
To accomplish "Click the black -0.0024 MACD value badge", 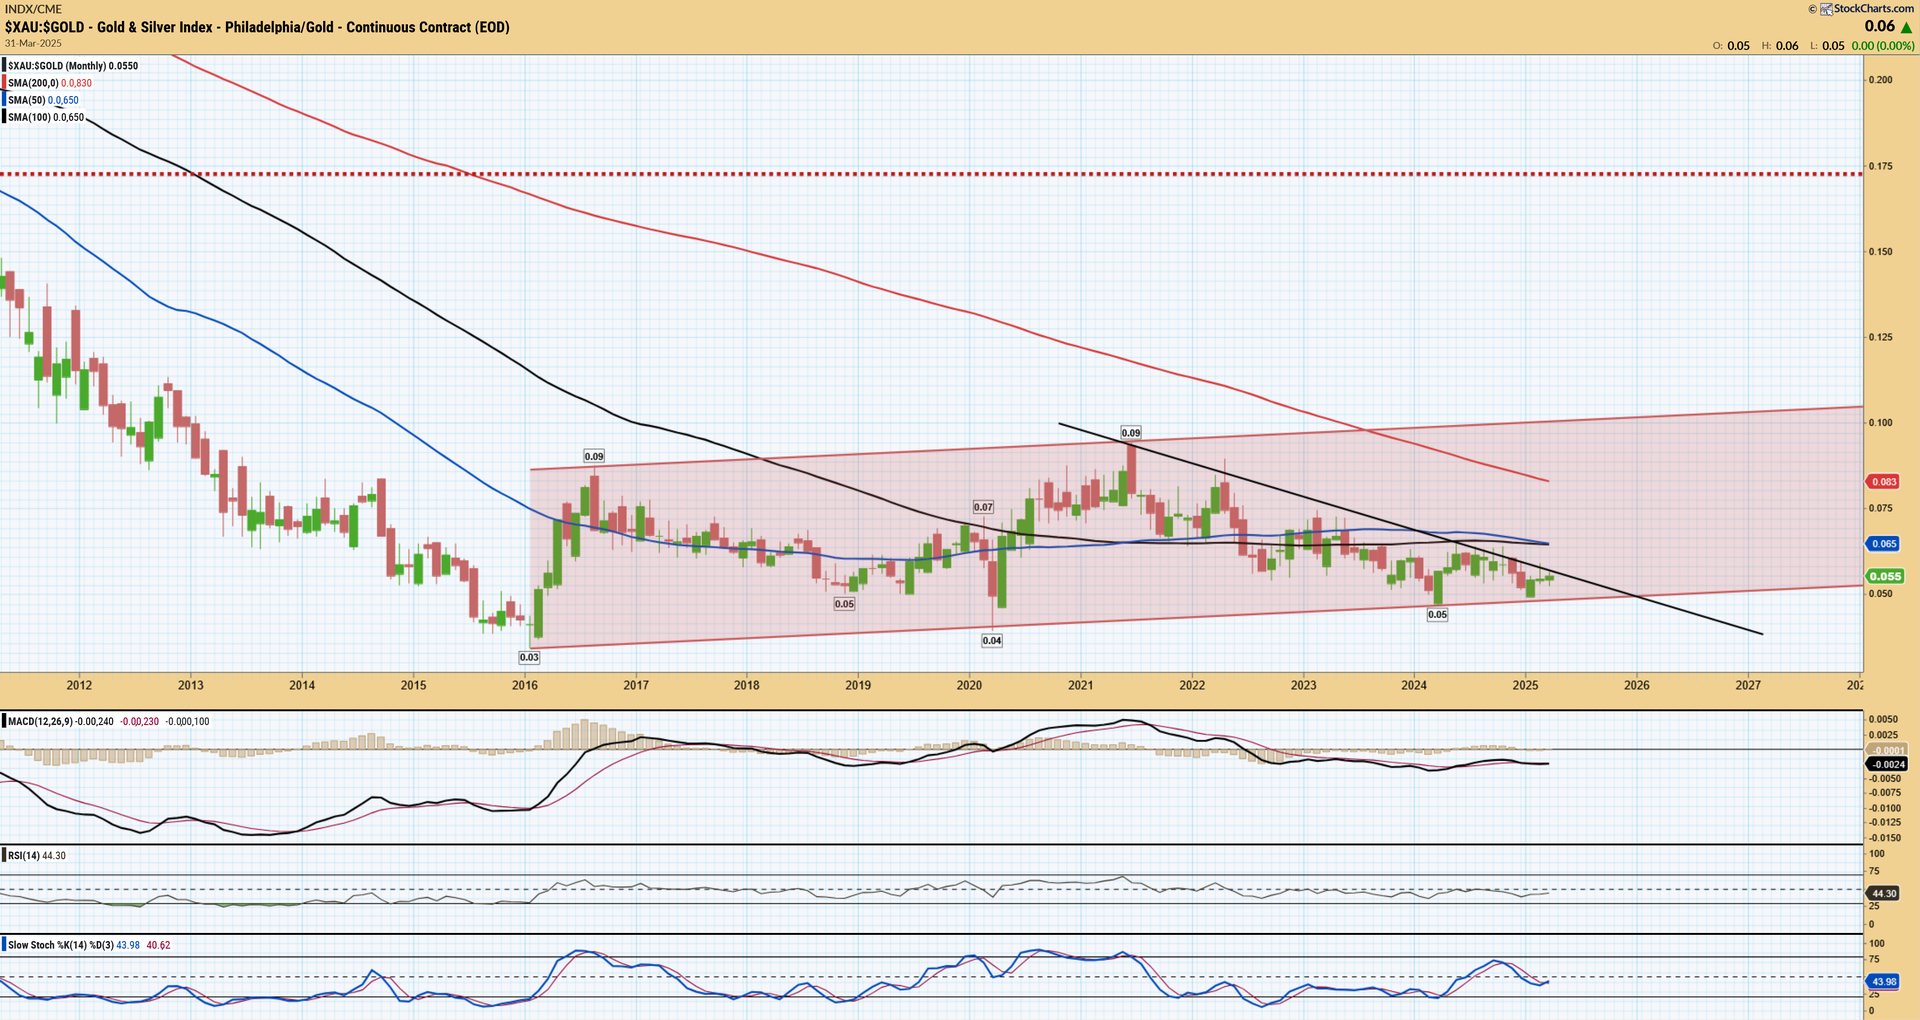I will point(1887,764).
